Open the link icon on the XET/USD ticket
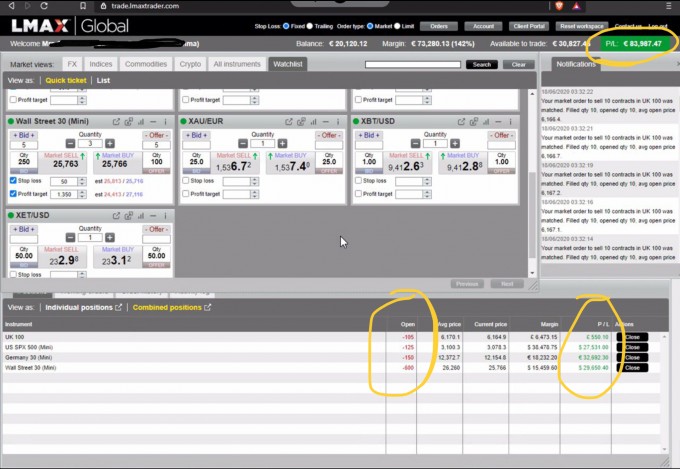The image size is (680, 469). click(x=129, y=216)
